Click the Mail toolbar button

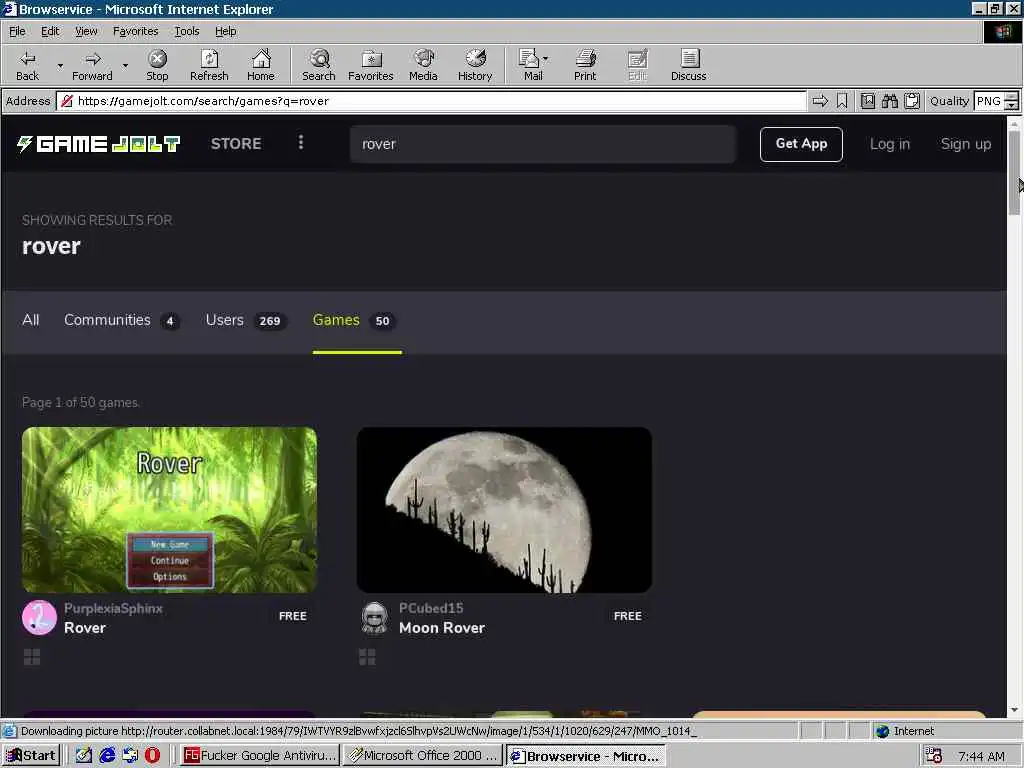pyautogui.click(x=530, y=65)
